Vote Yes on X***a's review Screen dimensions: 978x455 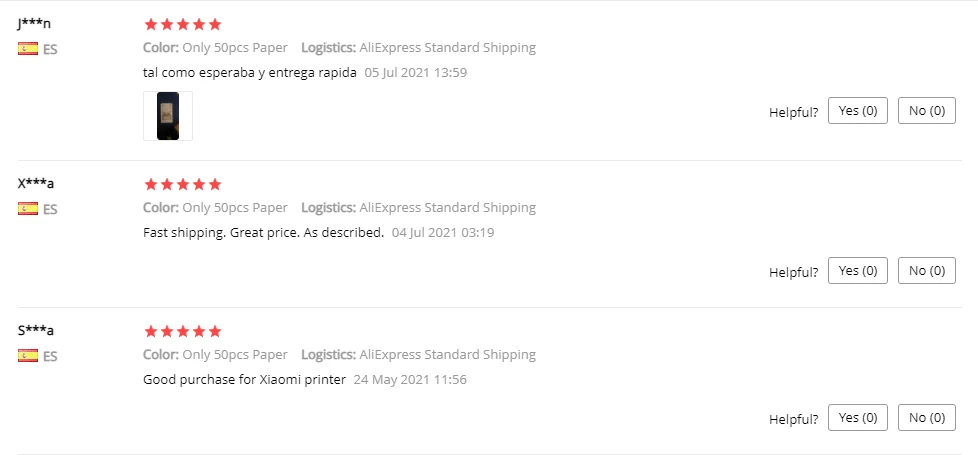click(857, 271)
